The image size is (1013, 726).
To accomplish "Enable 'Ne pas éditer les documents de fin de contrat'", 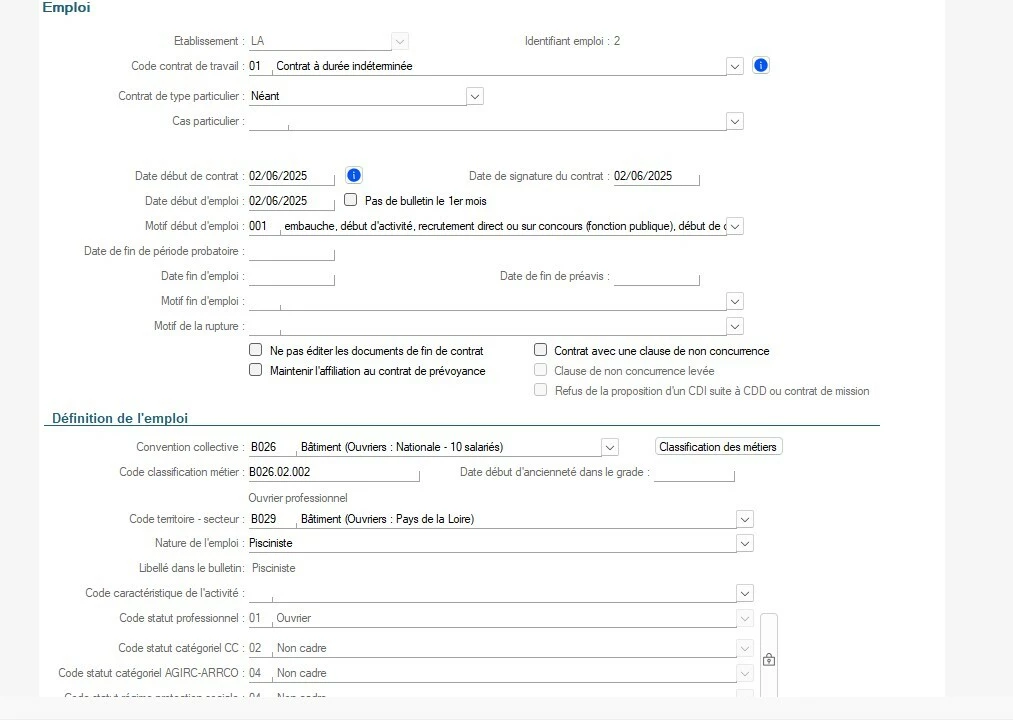I will pos(256,350).
